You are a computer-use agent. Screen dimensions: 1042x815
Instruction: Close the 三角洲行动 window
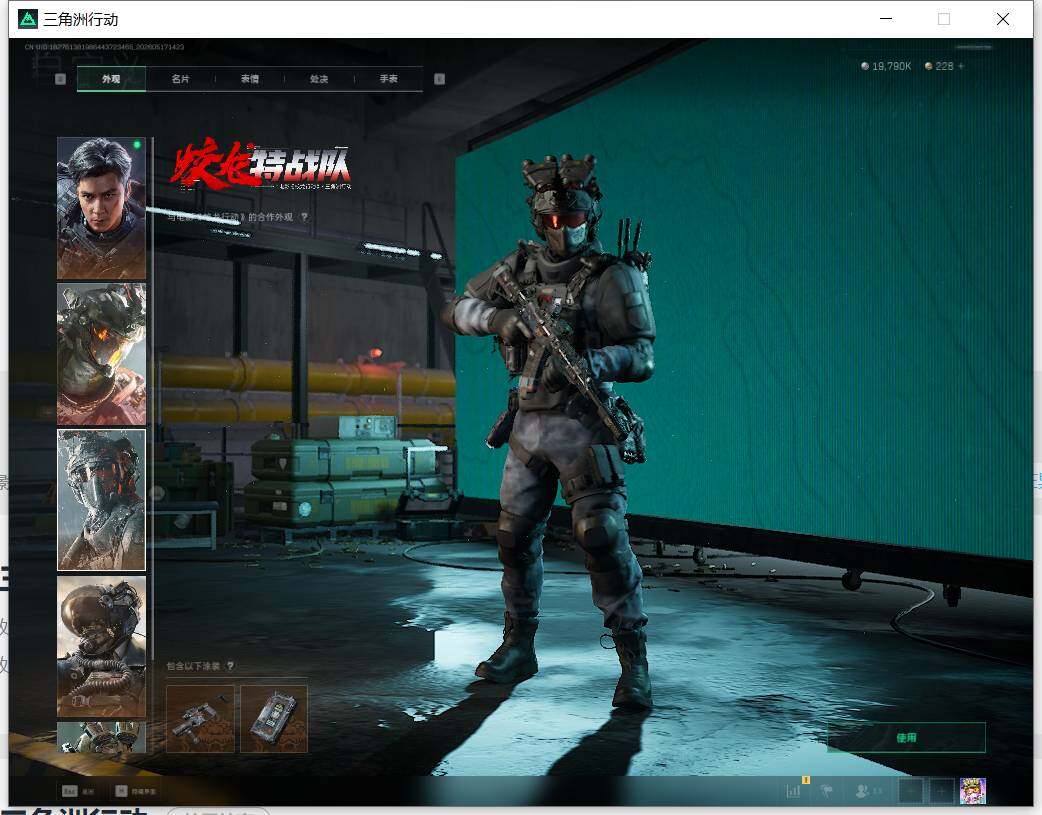coord(1003,19)
